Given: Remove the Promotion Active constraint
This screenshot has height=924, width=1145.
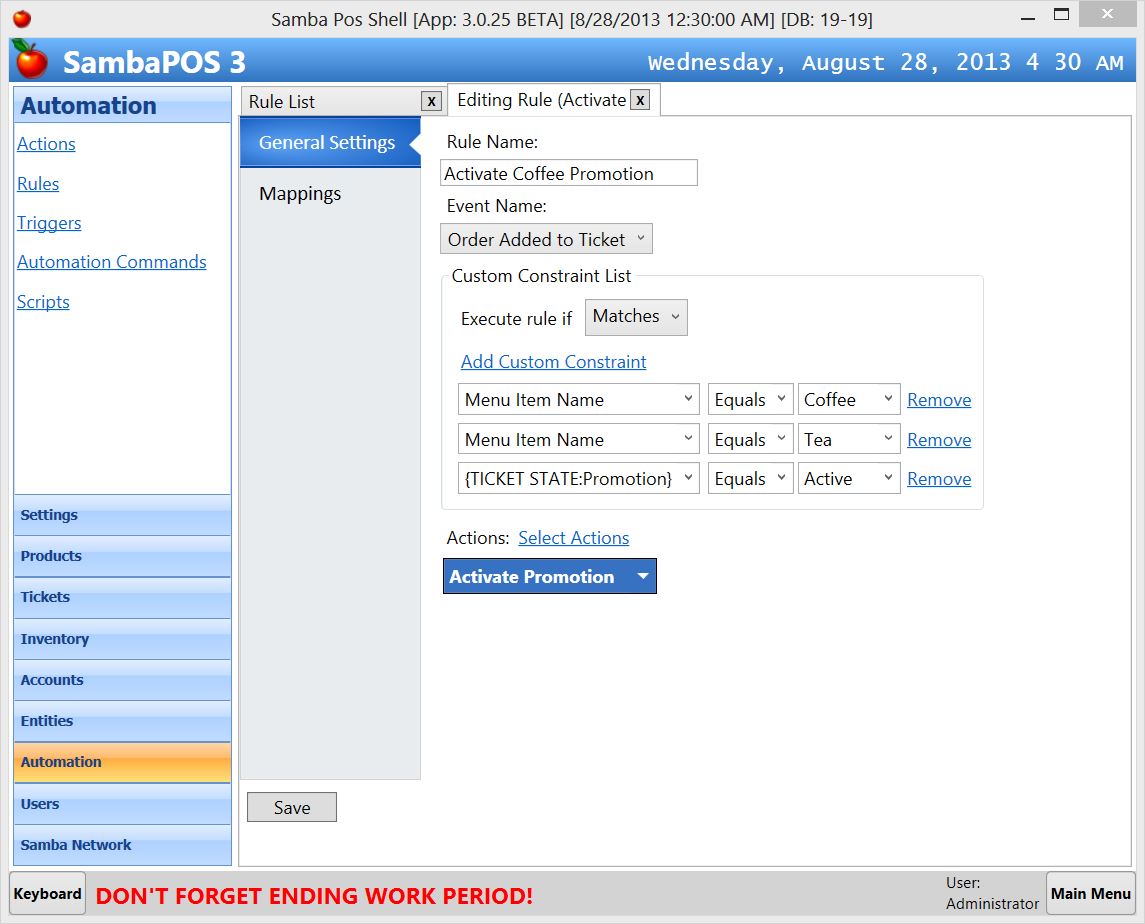Looking at the screenshot, I should tap(939, 478).
